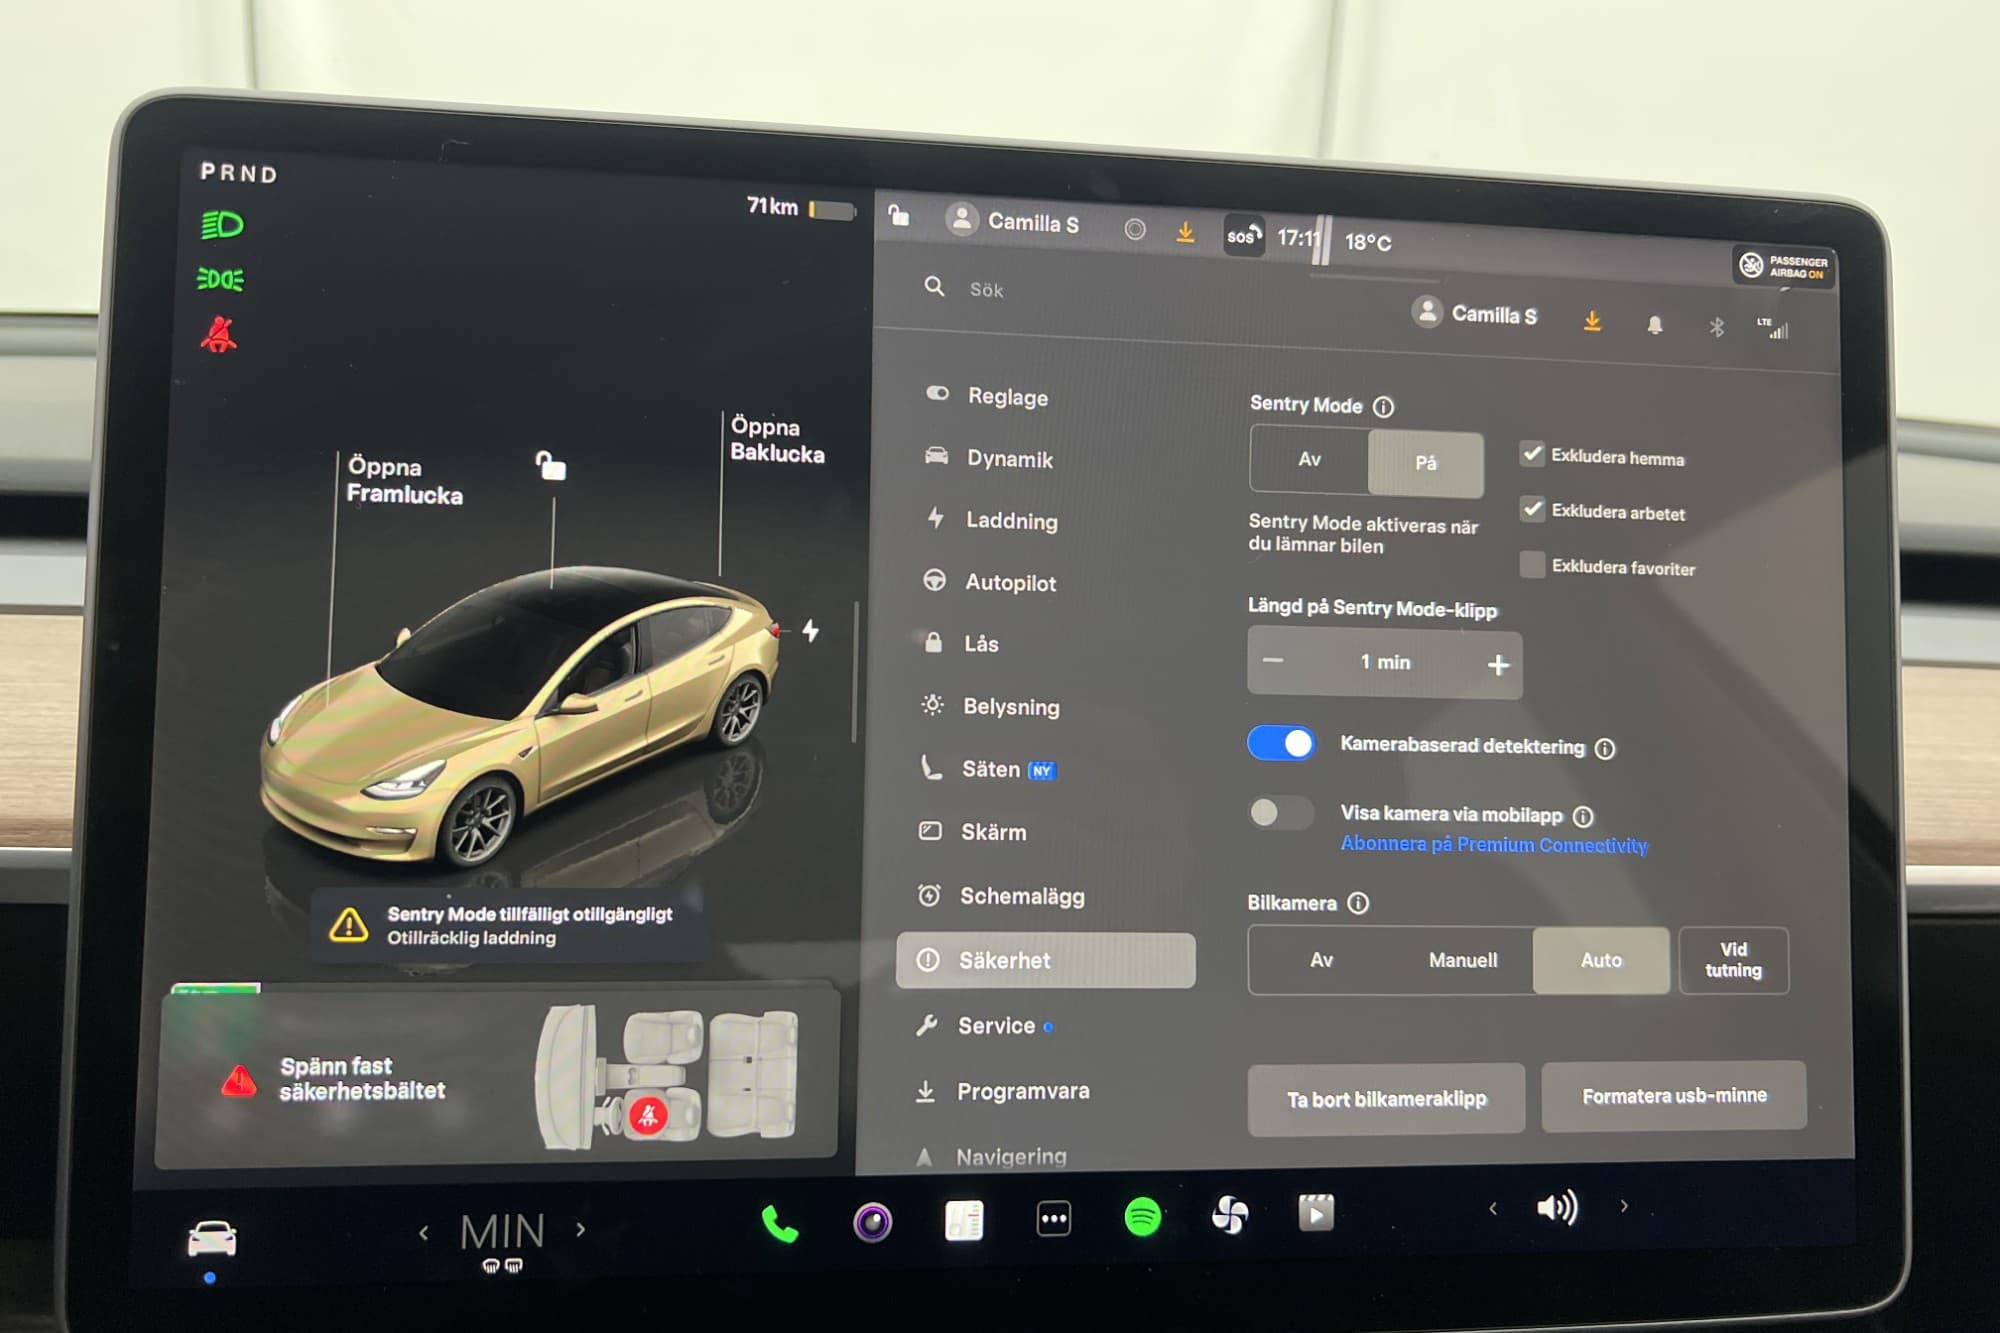Increase Sentry clip length with plus
Image resolution: width=2000 pixels, height=1333 pixels.
click(1498, 664)
